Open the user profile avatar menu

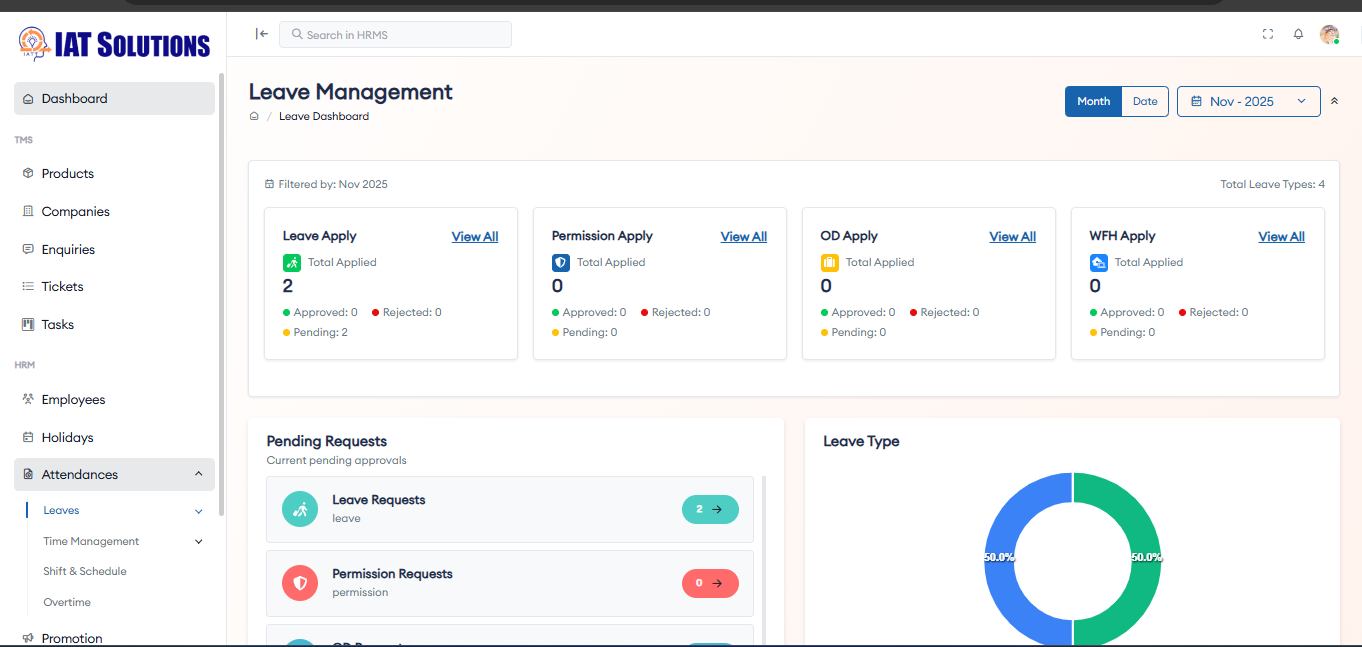(1329, 34)
